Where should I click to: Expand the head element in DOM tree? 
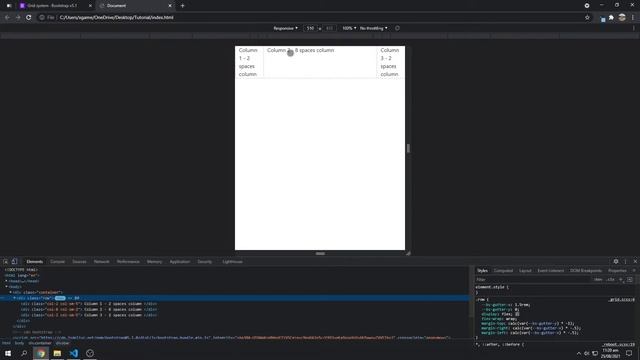7,281
